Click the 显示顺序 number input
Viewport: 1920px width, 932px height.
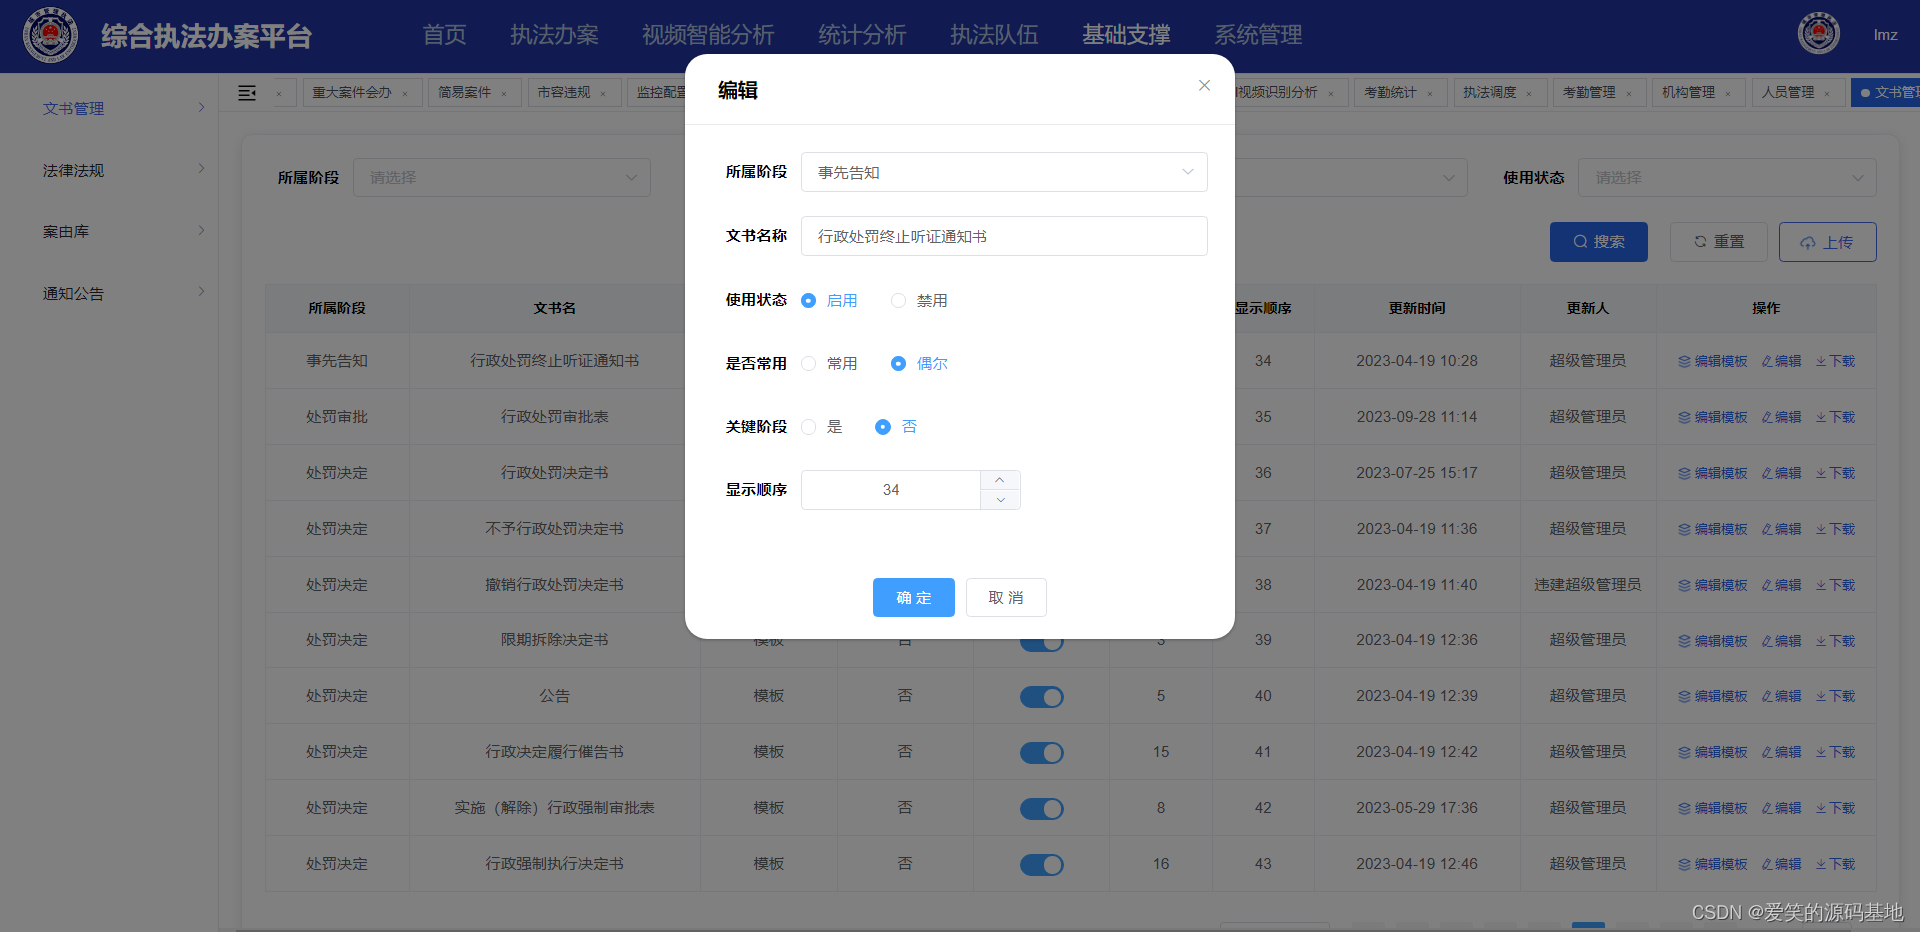891,490
